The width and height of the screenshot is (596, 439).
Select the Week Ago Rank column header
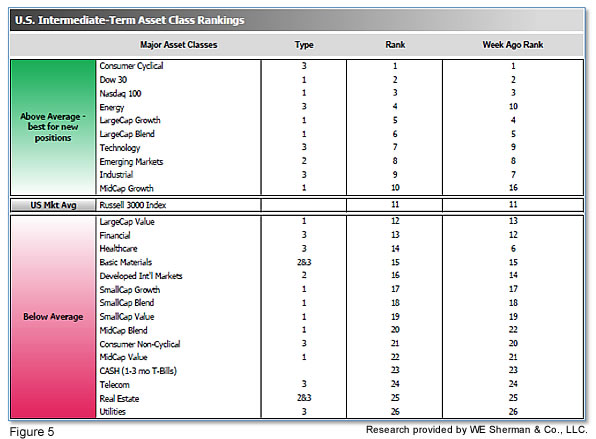(513, 45)
